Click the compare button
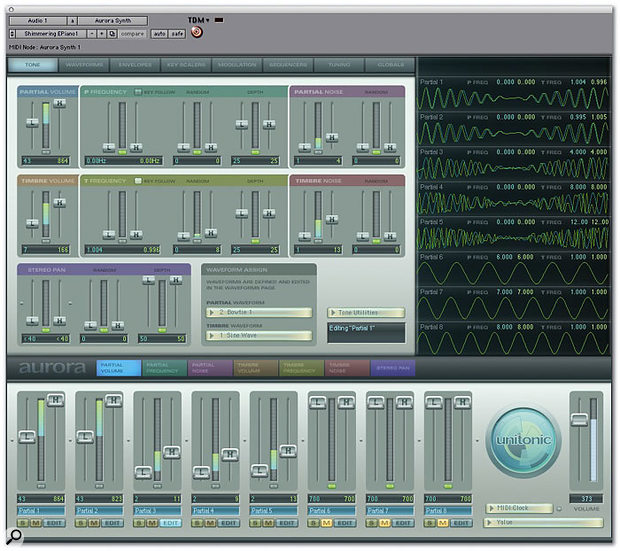Viewport: 620px width, 551px height. pos(132,34)
